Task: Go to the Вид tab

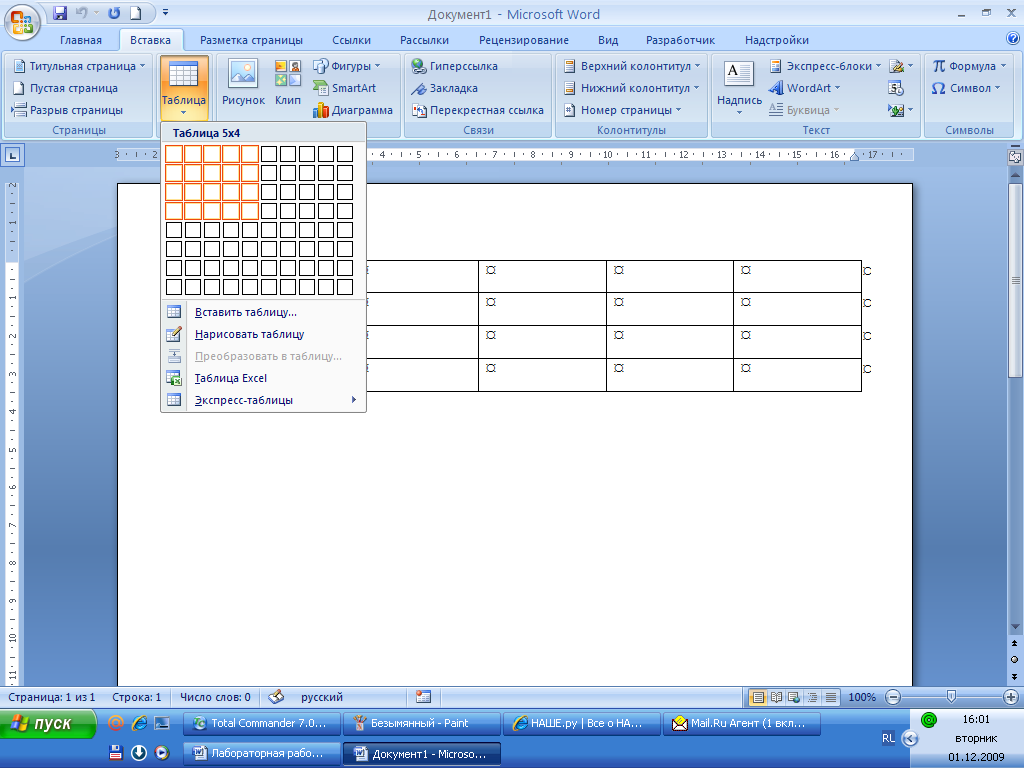Action: (608, 40)
